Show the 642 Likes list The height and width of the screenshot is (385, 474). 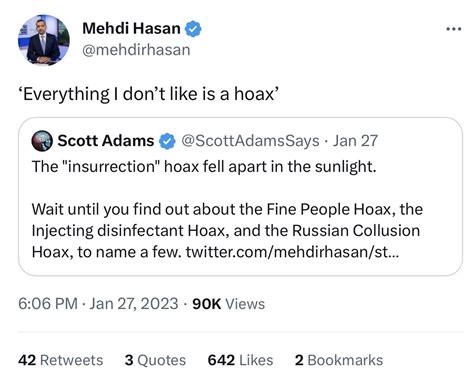(240, 360)
